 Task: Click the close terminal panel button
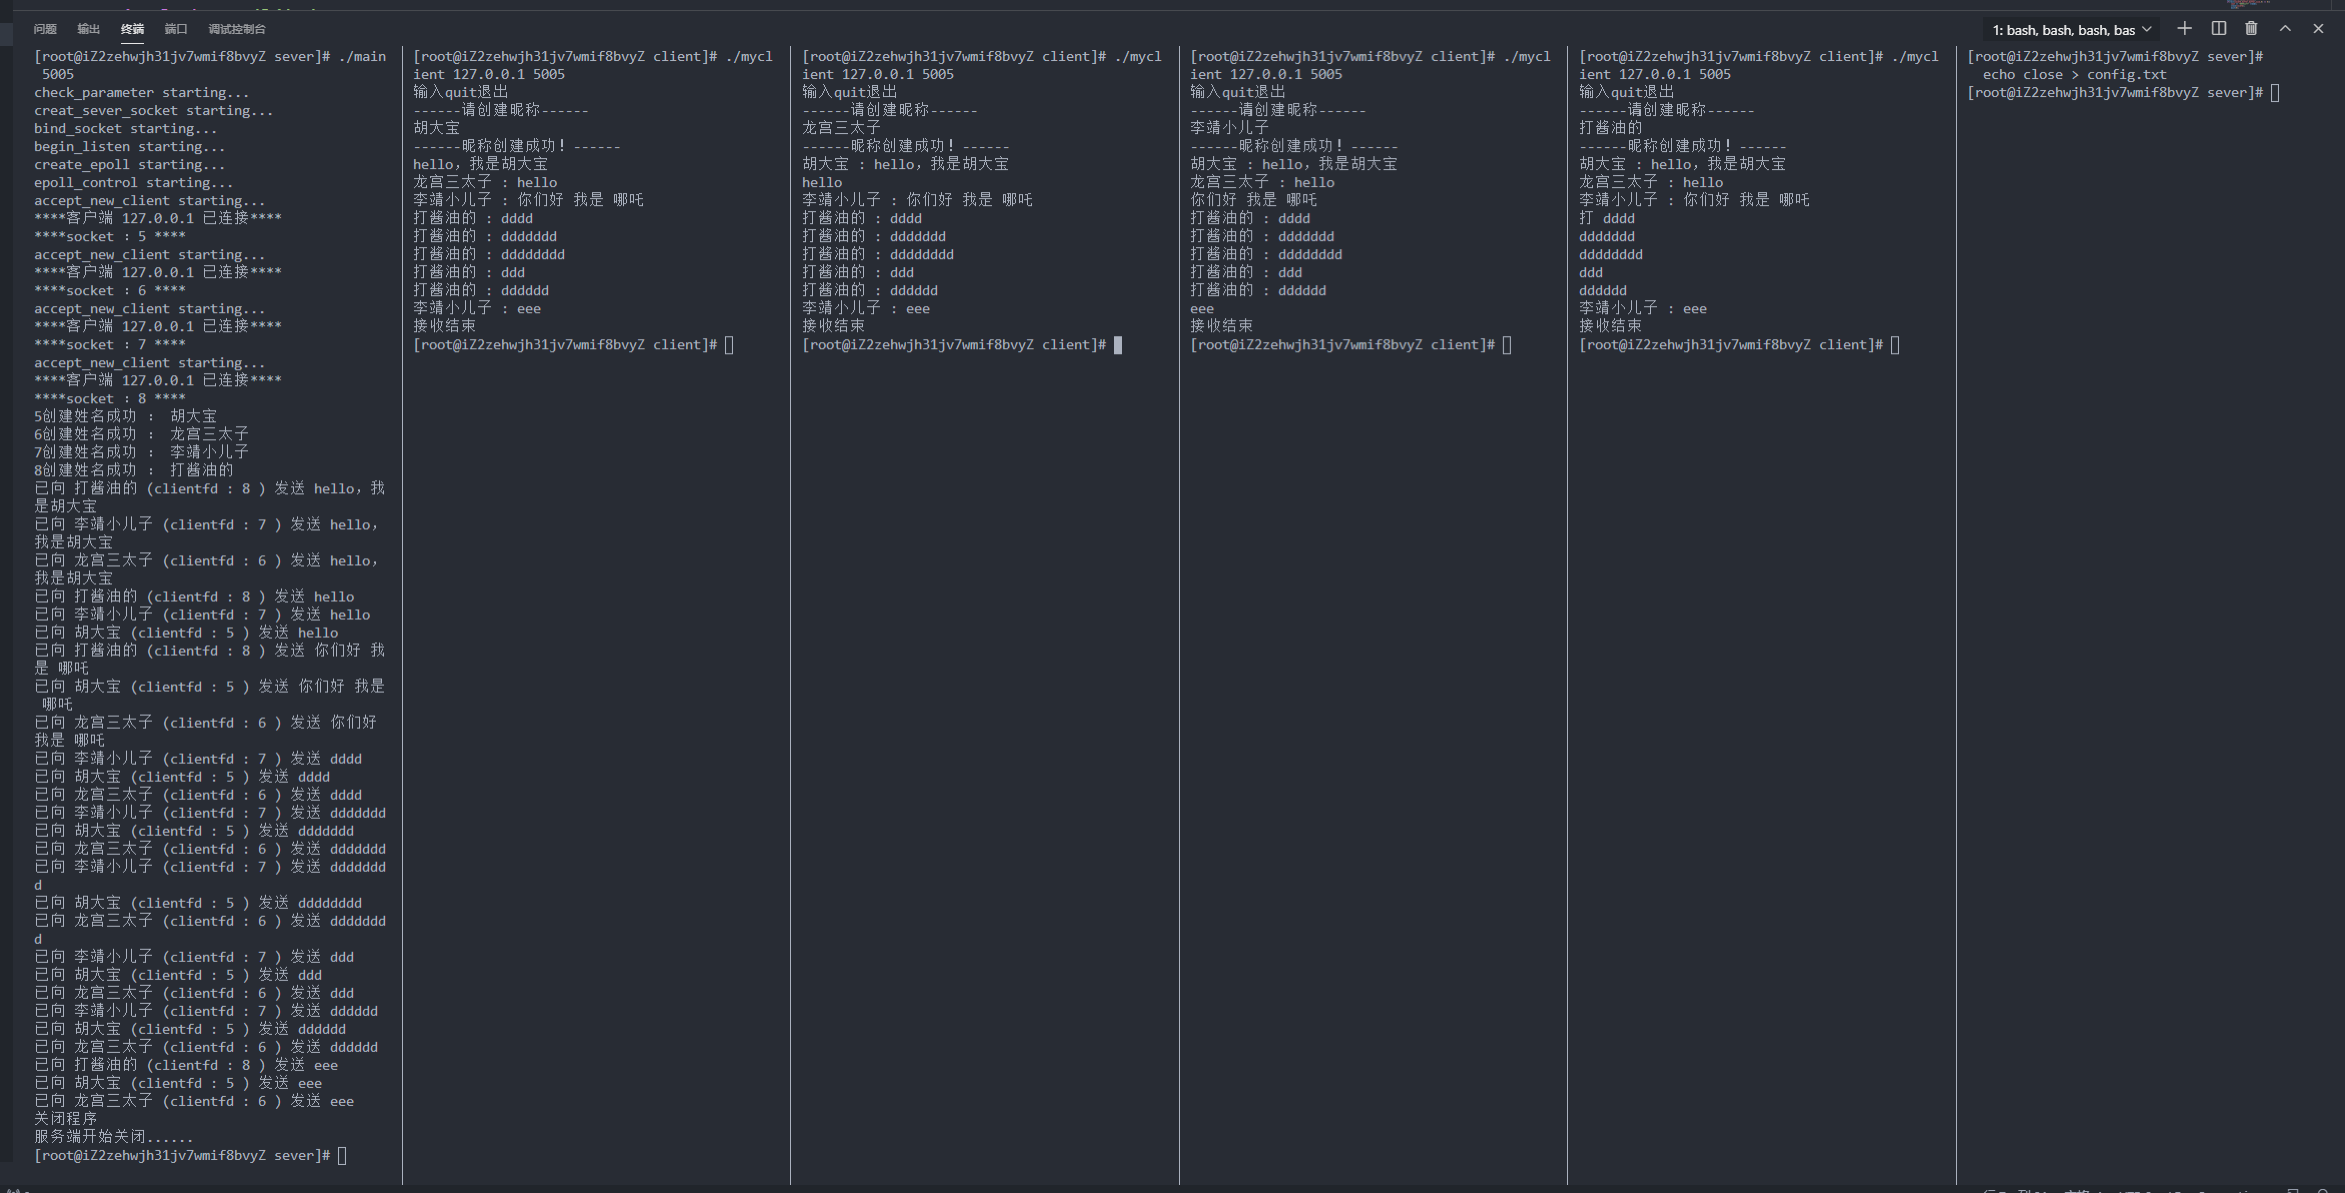click(x=2321, y=29)
